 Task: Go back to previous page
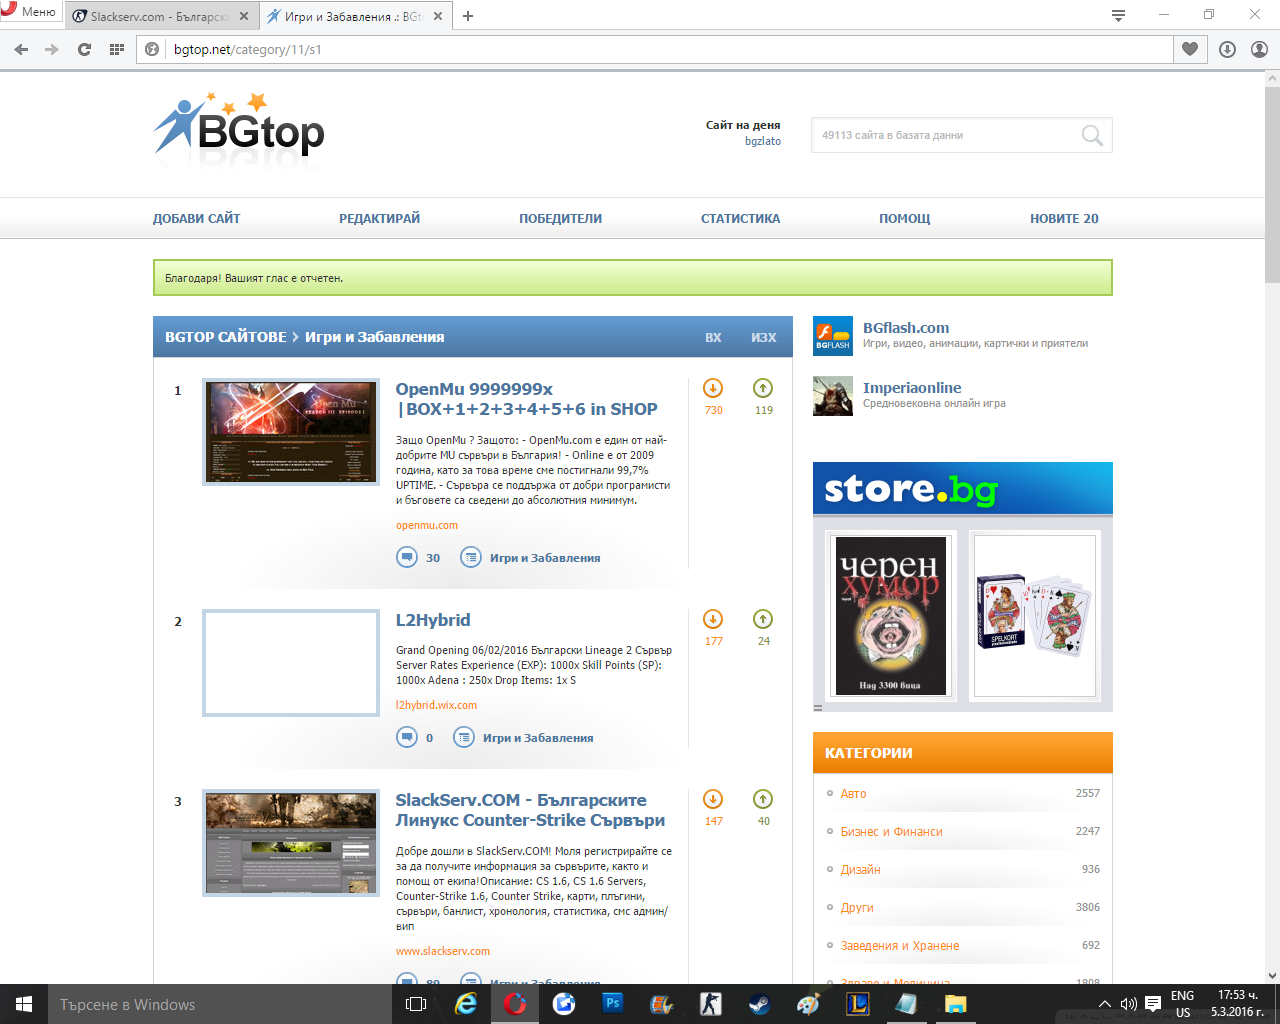click(21, 49)
